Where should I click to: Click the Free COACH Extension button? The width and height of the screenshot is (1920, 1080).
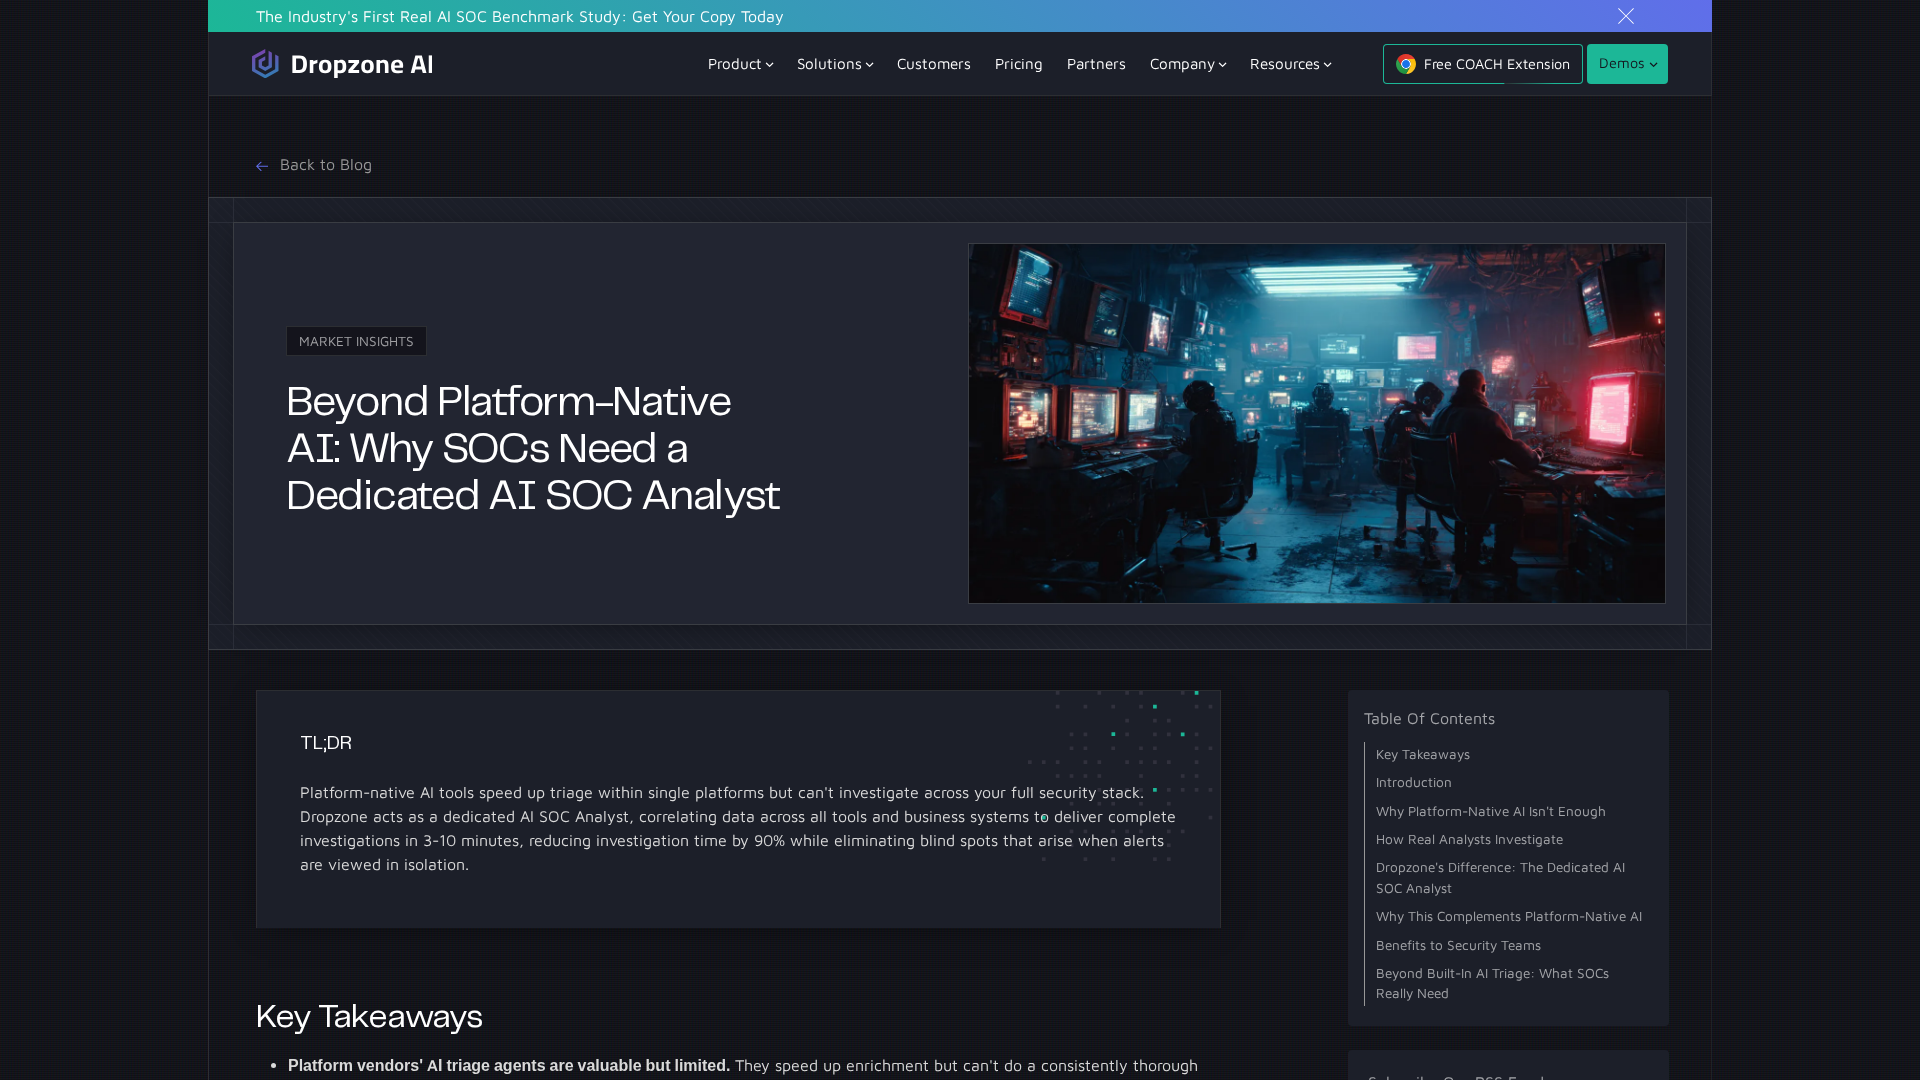click(x=1496, y=64)
